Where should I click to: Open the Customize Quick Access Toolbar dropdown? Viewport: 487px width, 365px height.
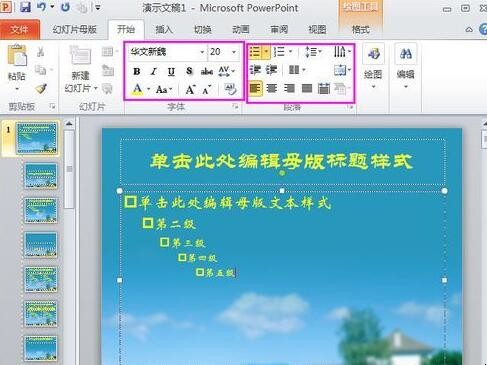[x=97, y=7]
